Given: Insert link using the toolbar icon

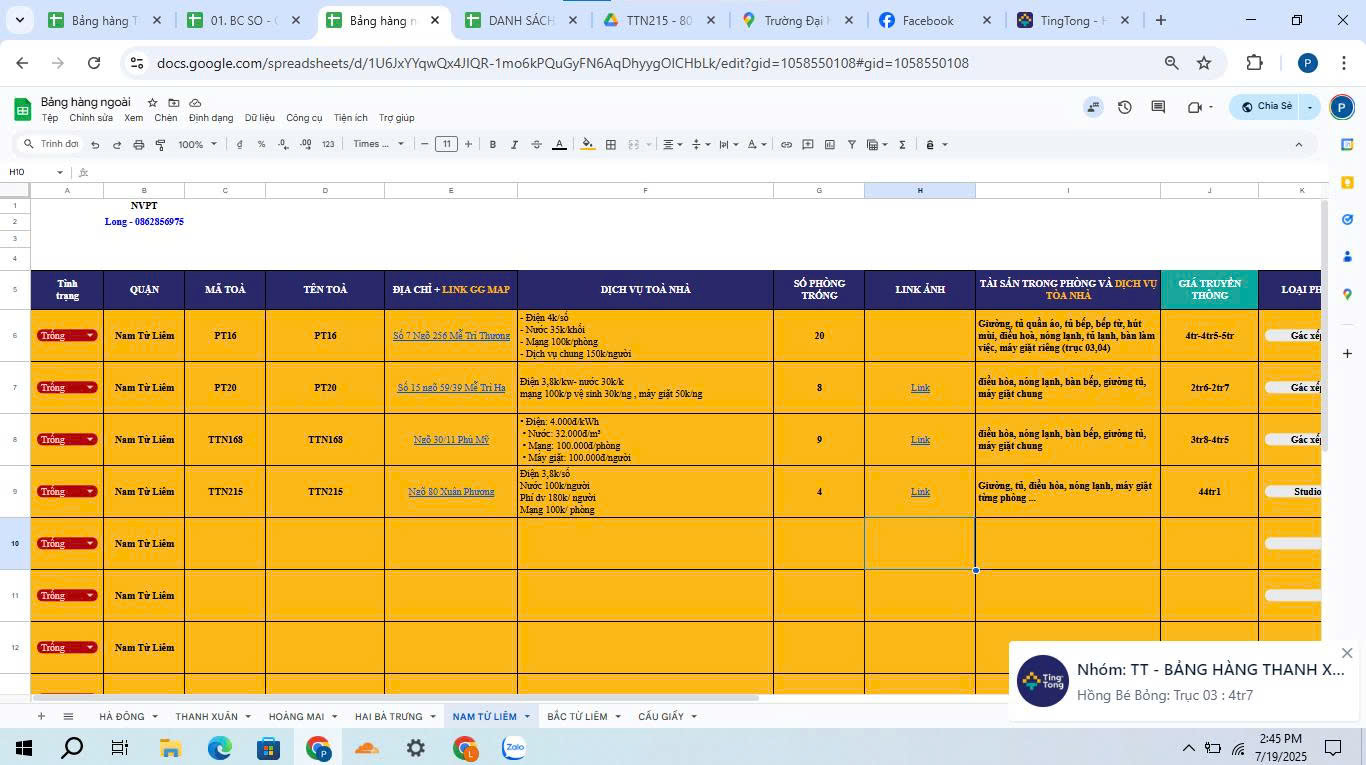Looking at the screenshot, I should (x=786, y=145).
